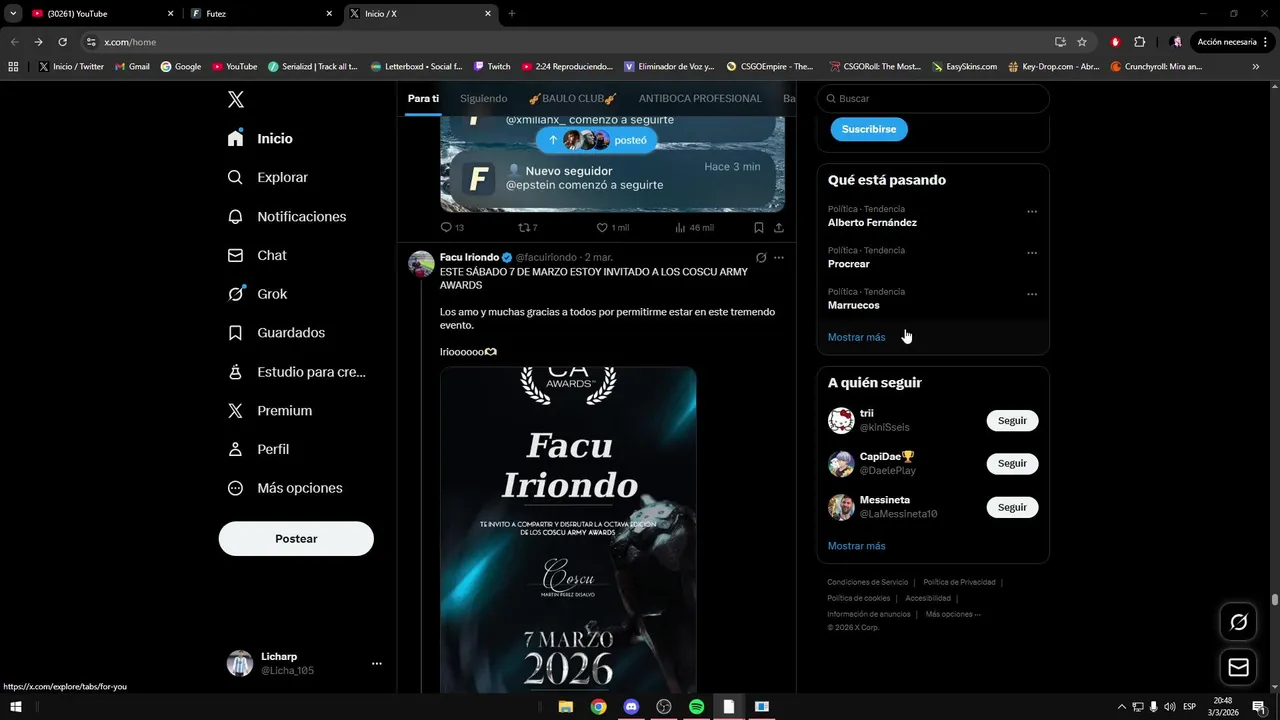1280x720 pixels.
Task: Follow the Messineta account
Action: tap(1012, 507)
